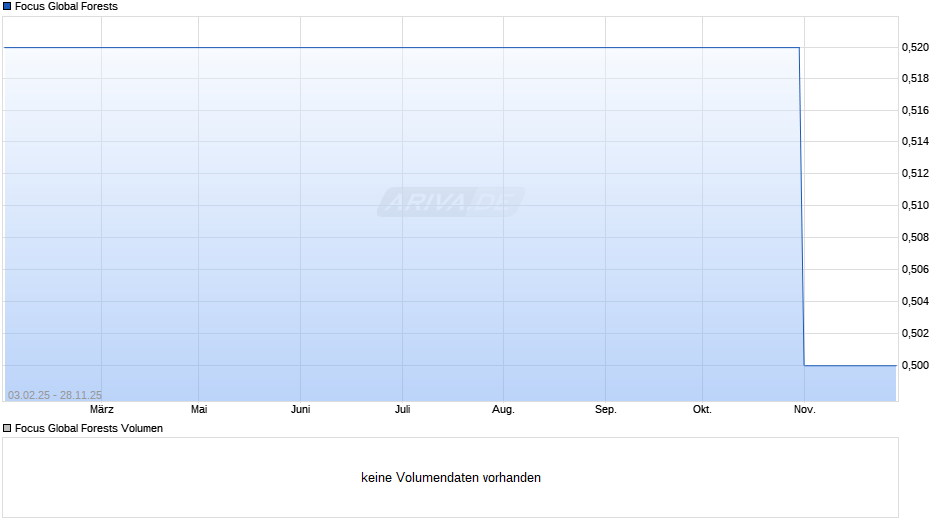The height and width of the screenshot is (526, 940).
Task: Click the 0,510 price axis value
Action: pyautogui.click(x=915, y=206)
